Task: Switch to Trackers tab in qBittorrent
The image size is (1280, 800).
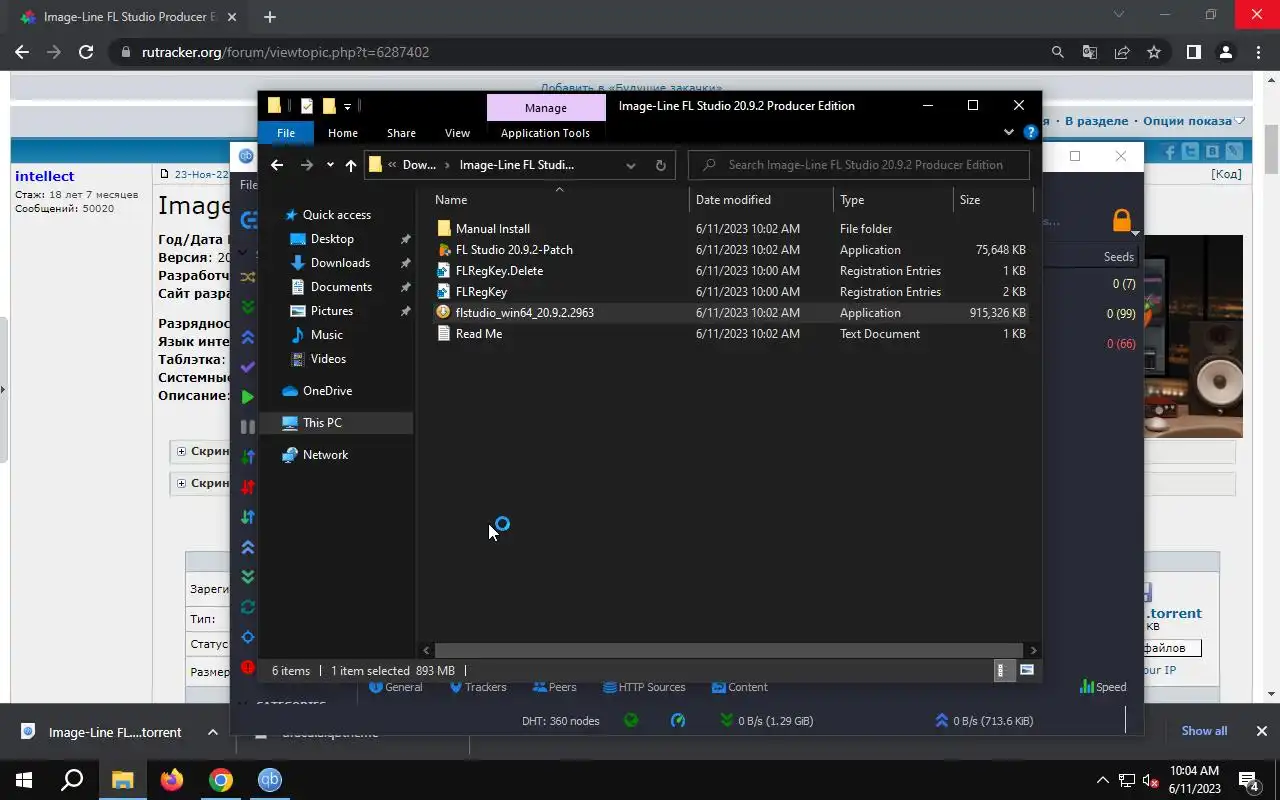Action: coord(478,687)
